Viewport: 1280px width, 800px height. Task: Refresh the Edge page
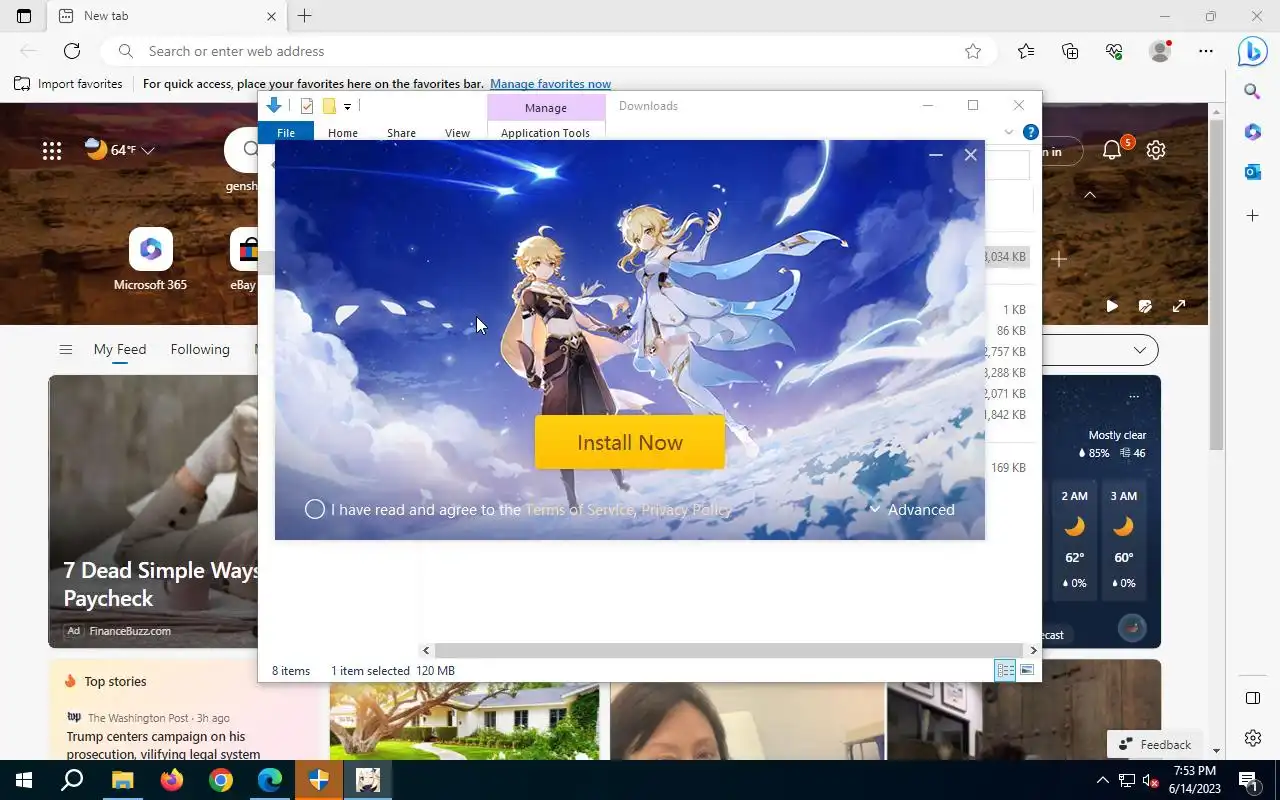point(72,51)
